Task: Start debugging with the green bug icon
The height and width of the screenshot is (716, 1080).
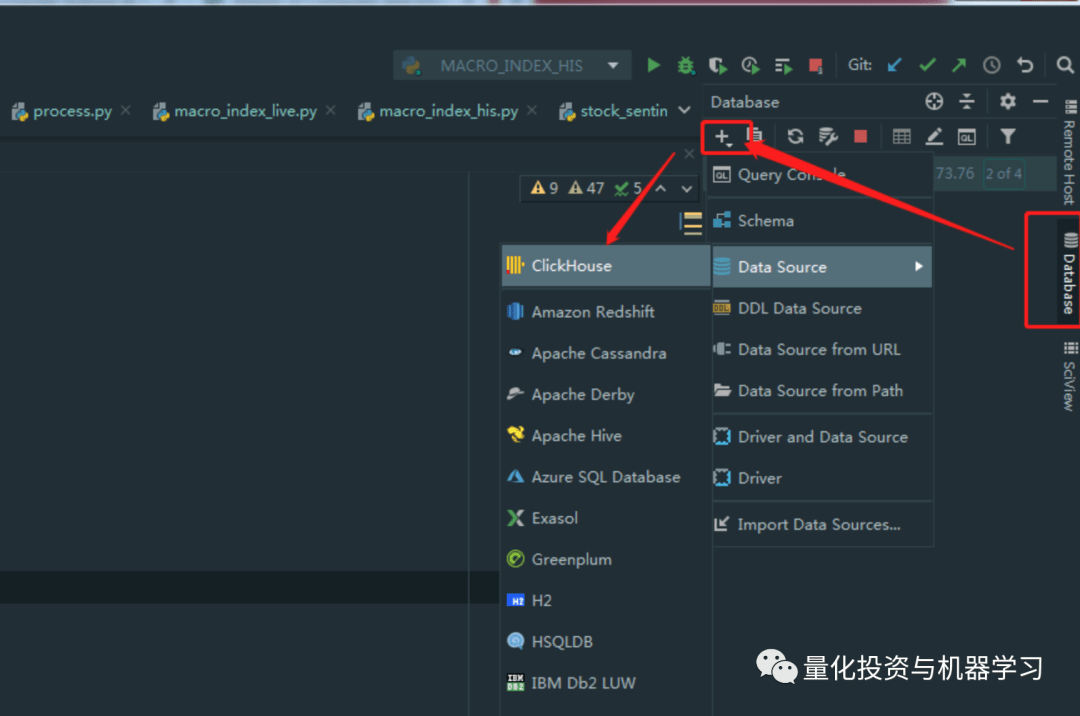Action: coord(686,65)
